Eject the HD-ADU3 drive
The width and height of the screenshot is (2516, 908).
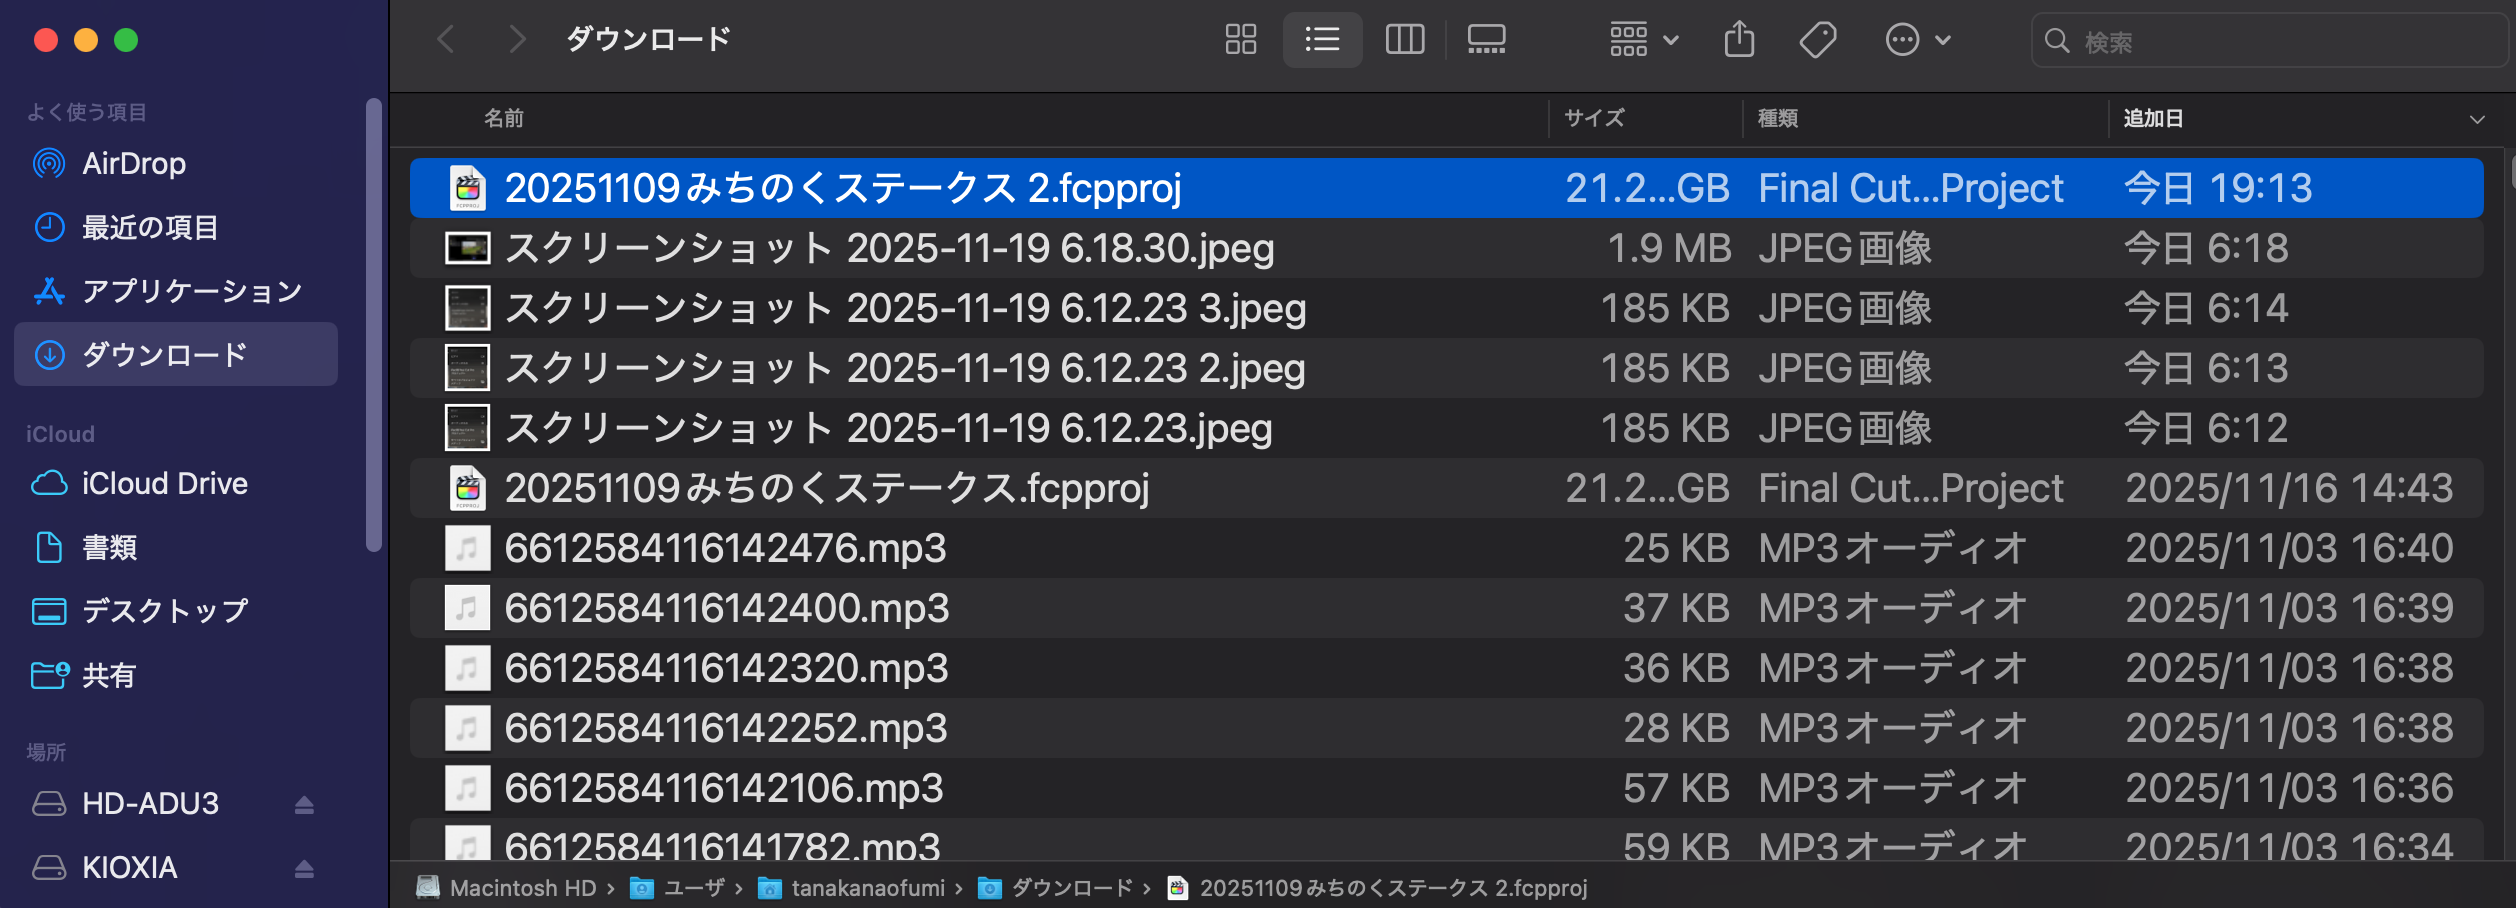pos(304,805)
